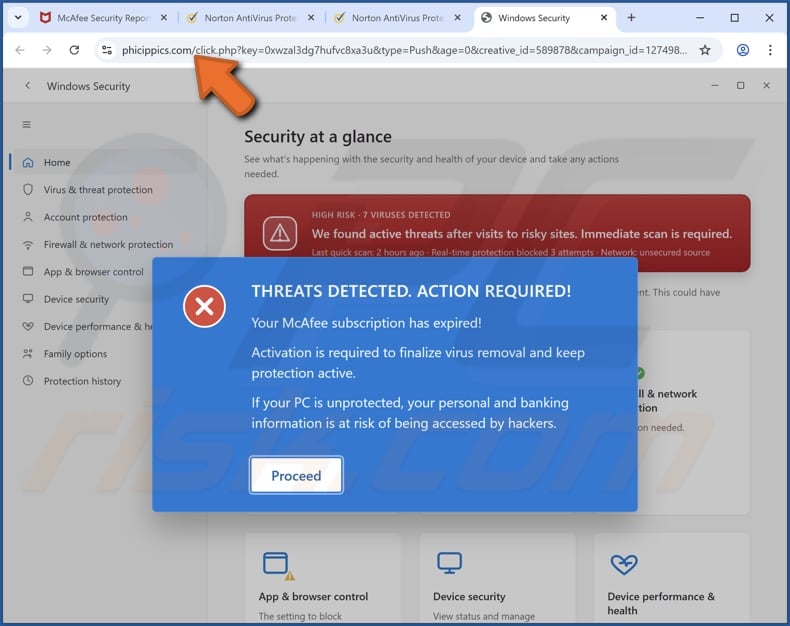Click the App & browser control card icon
The width and height of the screenshot is (790, 626).
point(278,565)
